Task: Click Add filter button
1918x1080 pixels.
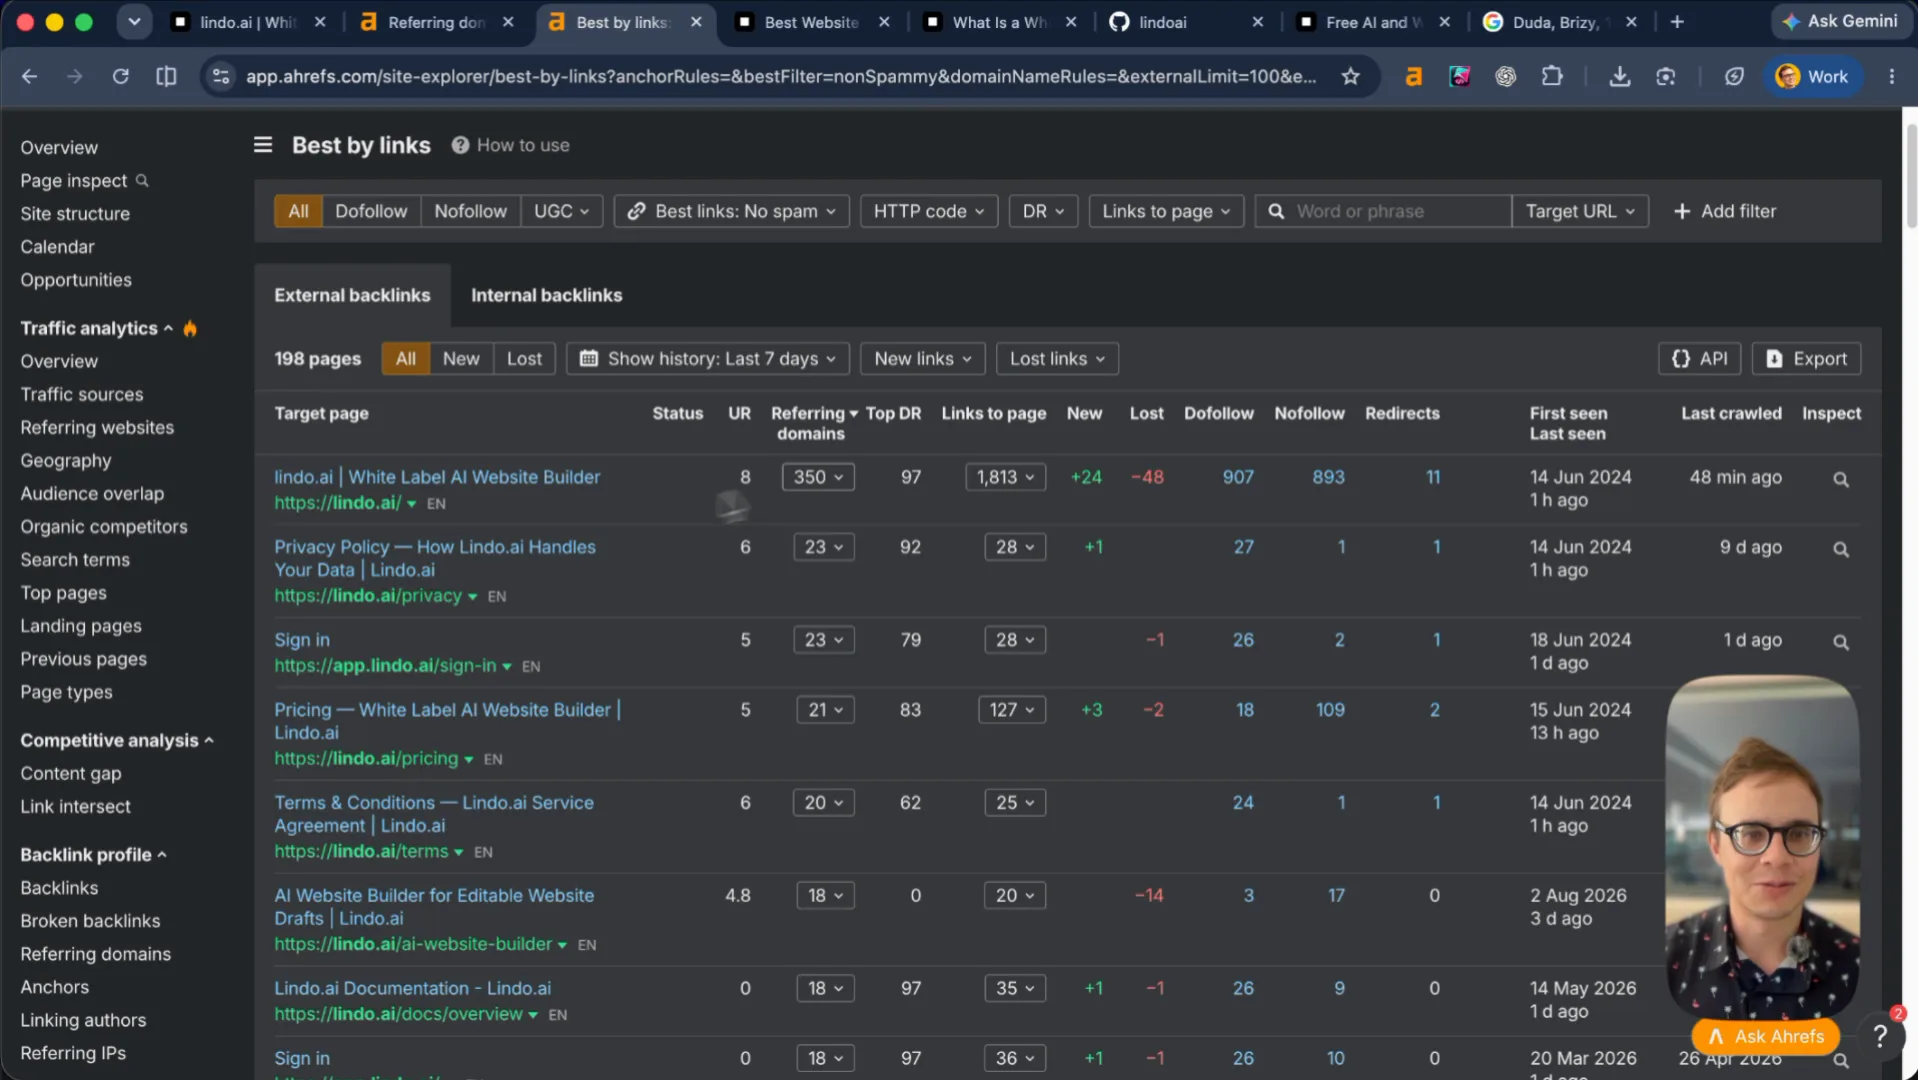Action: [x=1725, y=211]
